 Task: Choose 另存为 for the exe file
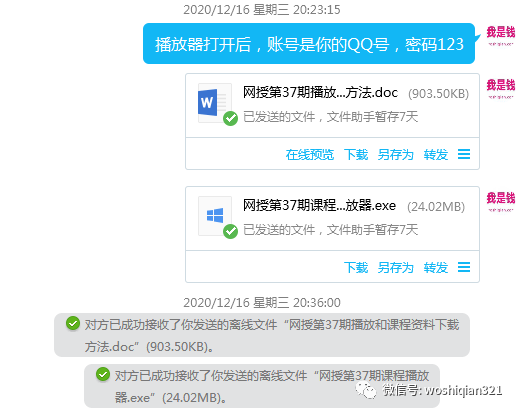point(396,268)
